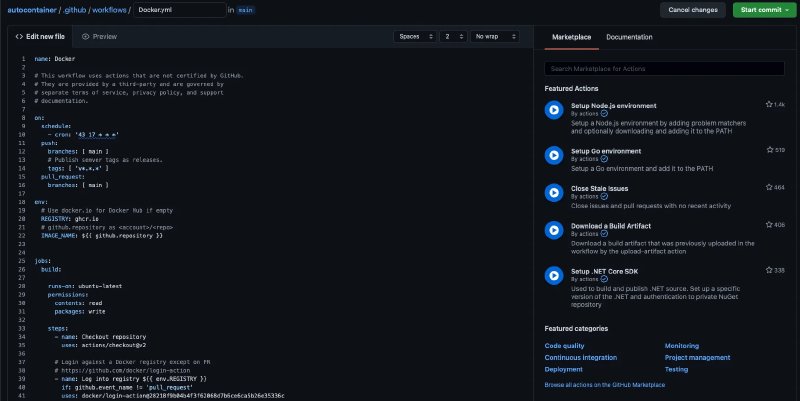This screenshot has height=401, width=800.
Task: Switch to the Preview tab
Action: (x=99, y=37)
